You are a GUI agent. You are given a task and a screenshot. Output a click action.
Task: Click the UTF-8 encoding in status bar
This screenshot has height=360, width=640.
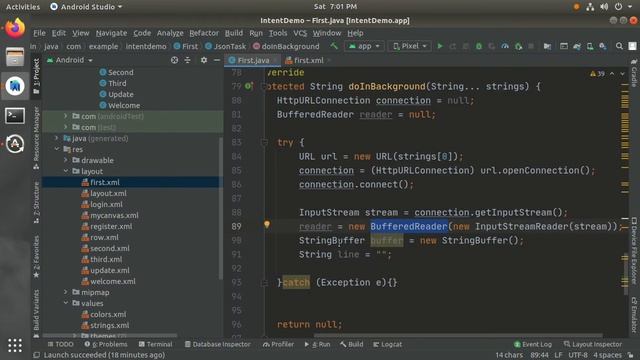pos(578,355)
